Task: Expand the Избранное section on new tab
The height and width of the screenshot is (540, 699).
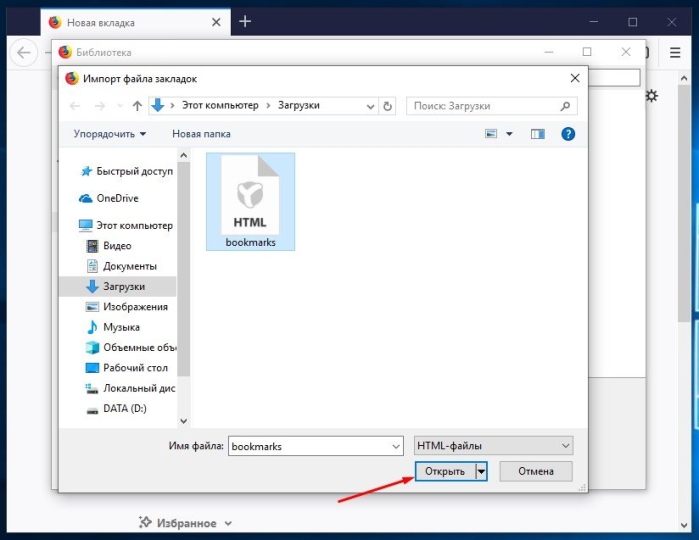Action: point(186,523)
